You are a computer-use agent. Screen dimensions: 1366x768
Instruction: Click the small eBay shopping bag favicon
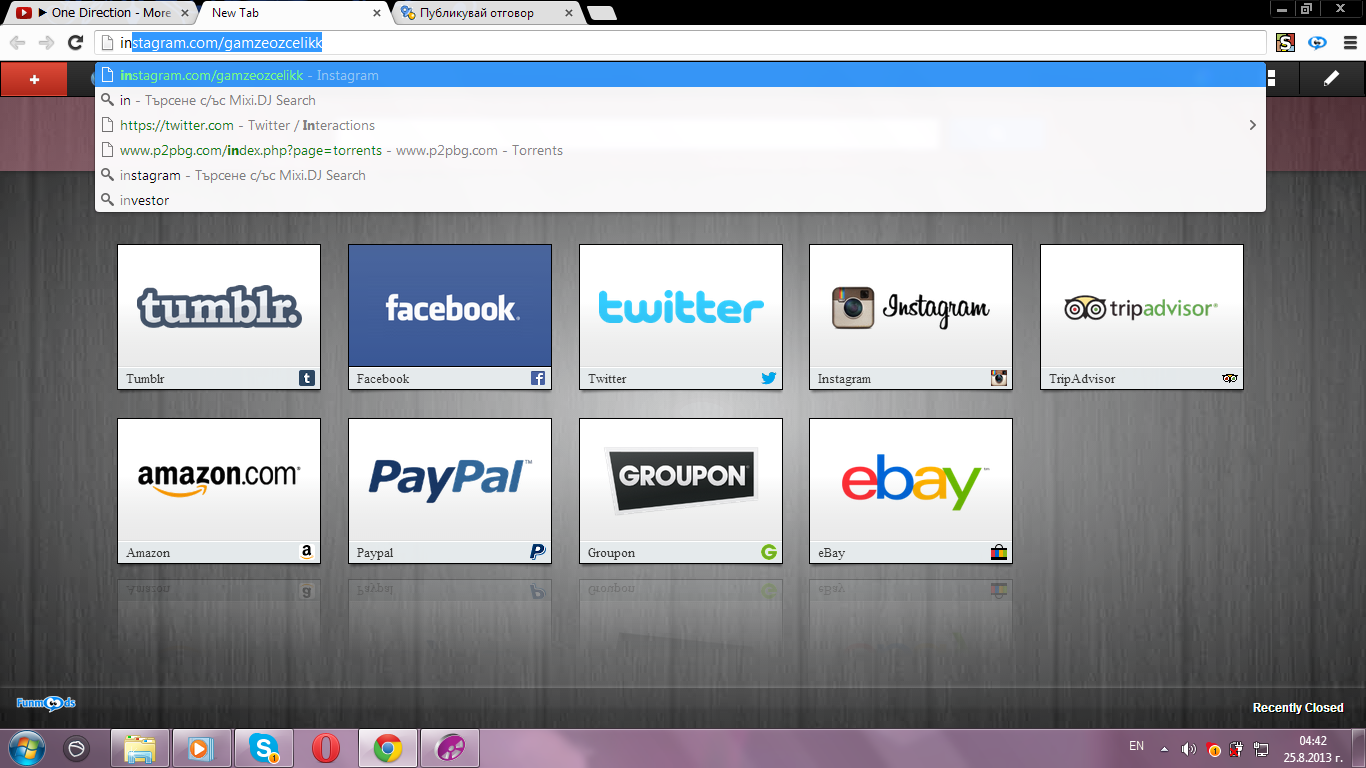coord(999,552)
